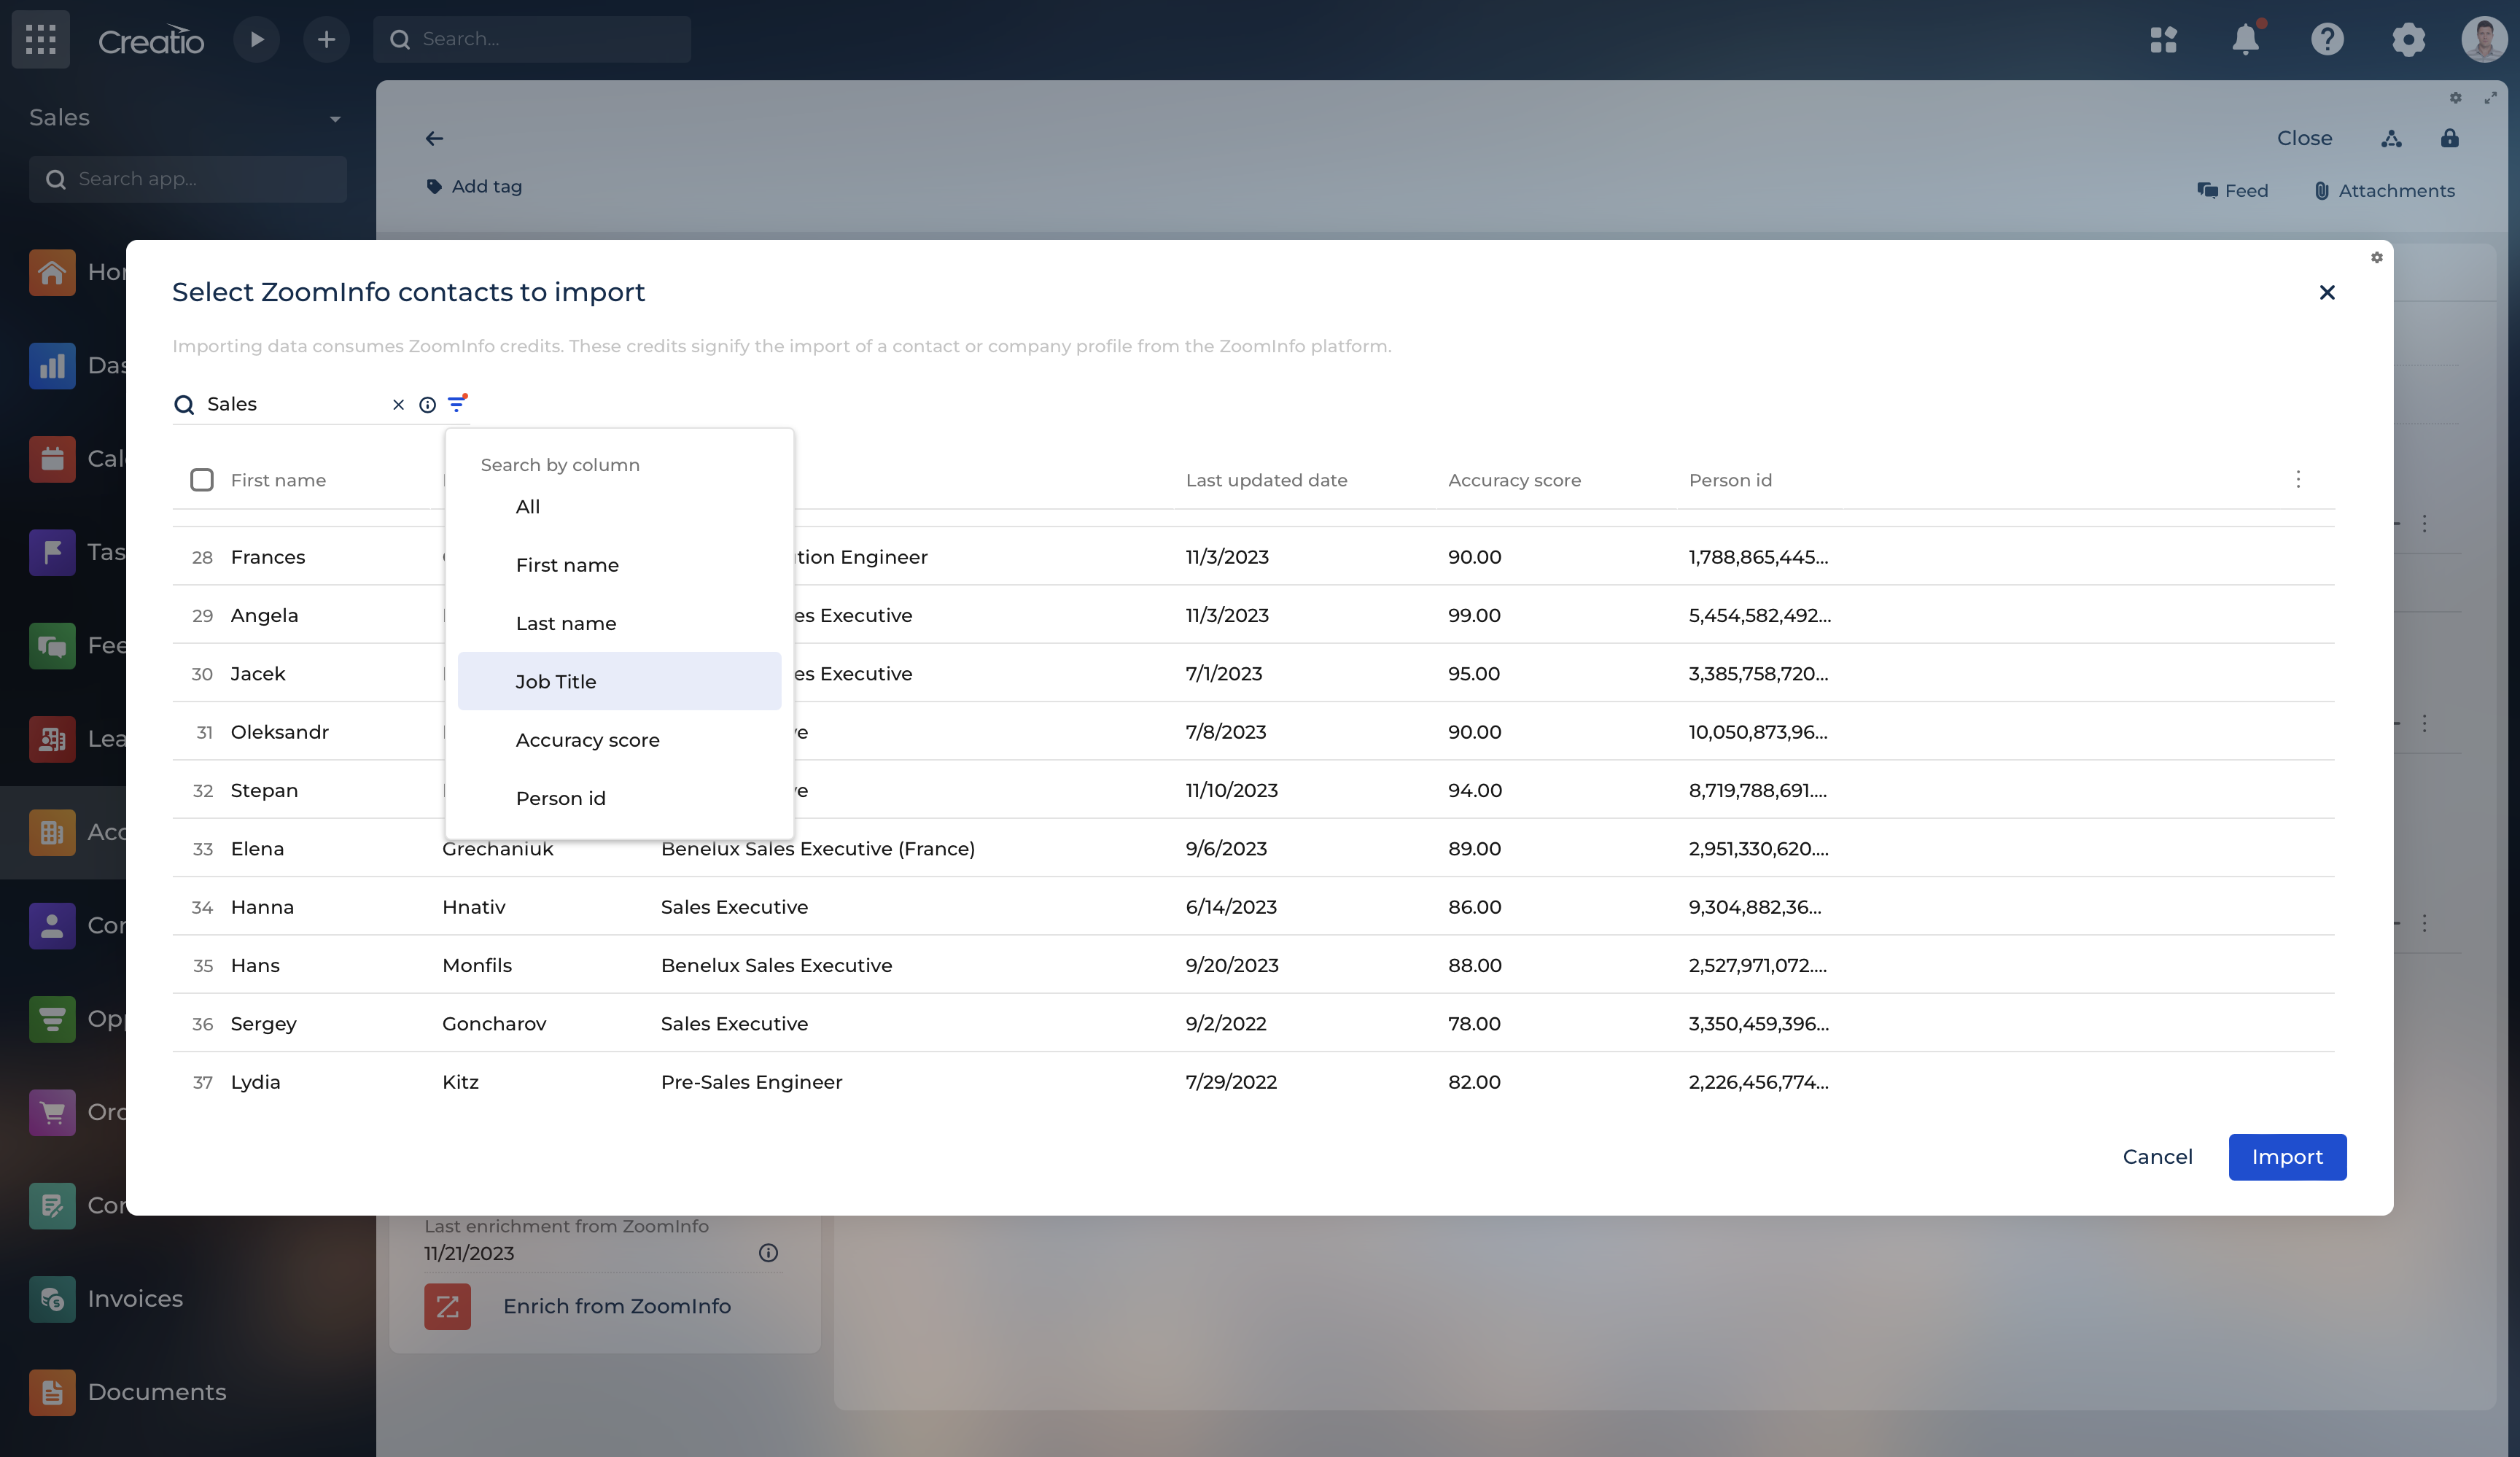The height and width of the screenshot is (1457, 2520).
Task: Open the help question mark icon
Action: click(2327, 39)
